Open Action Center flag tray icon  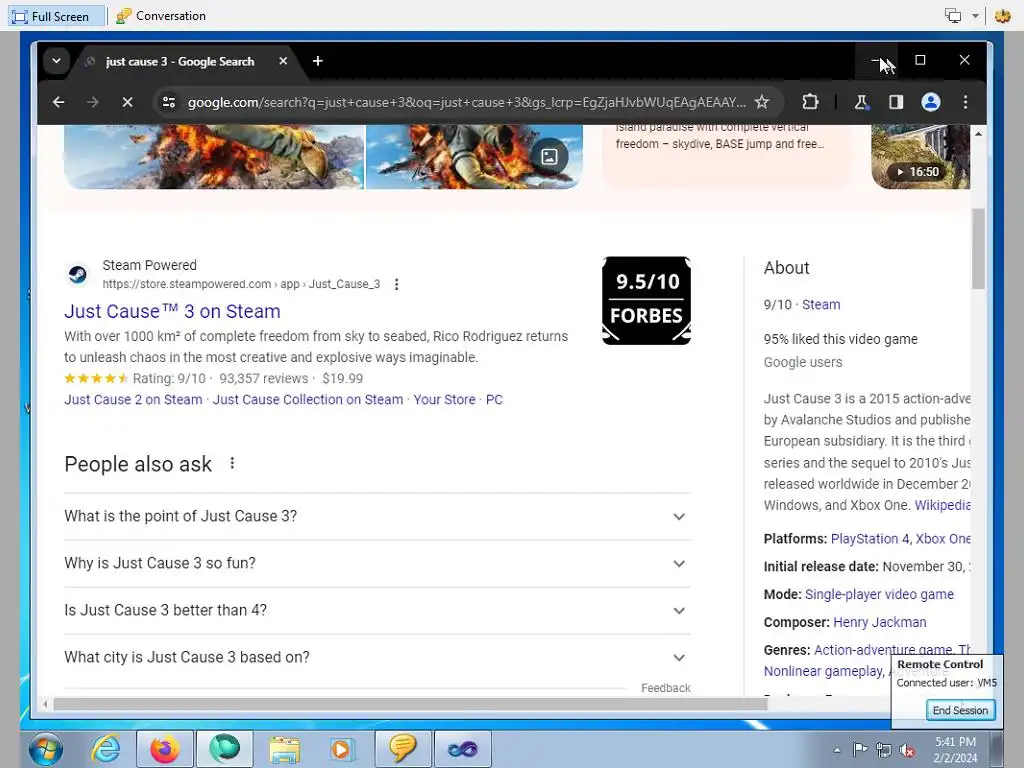[x=860, y=749]
